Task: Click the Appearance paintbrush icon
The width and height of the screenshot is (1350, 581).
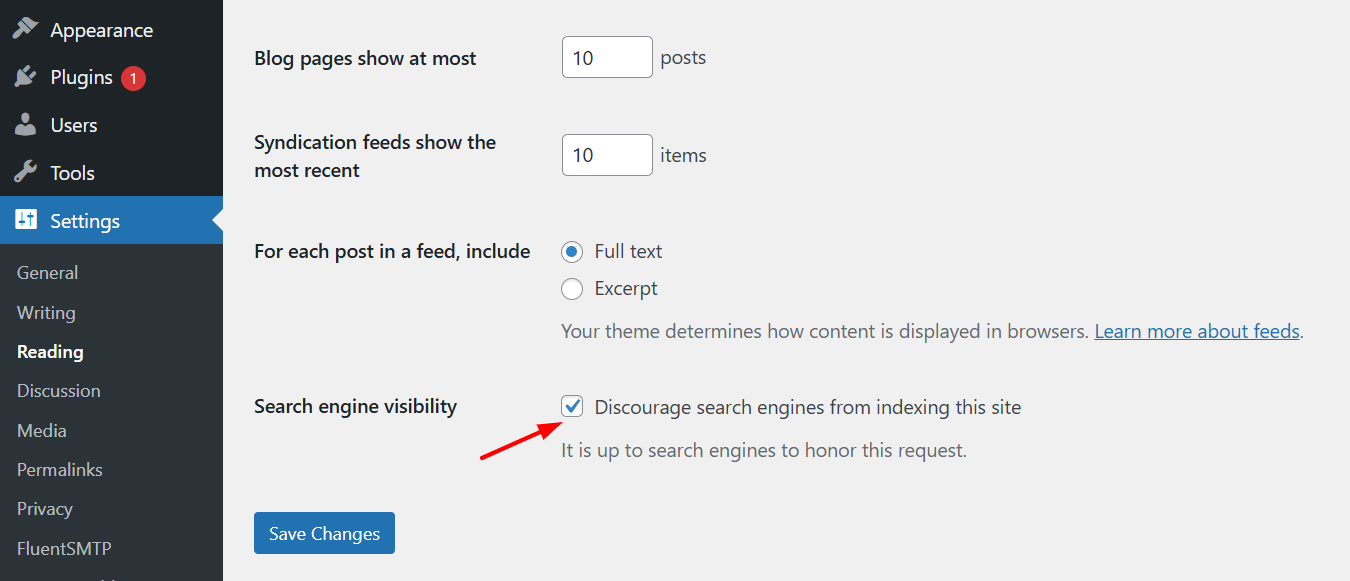Action: click(26, 29)
